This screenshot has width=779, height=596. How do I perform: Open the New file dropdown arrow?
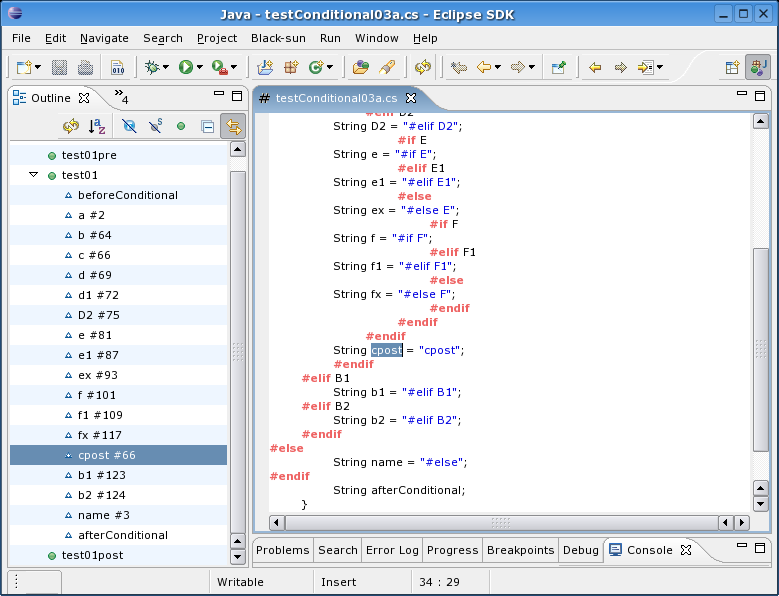pos(38,68)
